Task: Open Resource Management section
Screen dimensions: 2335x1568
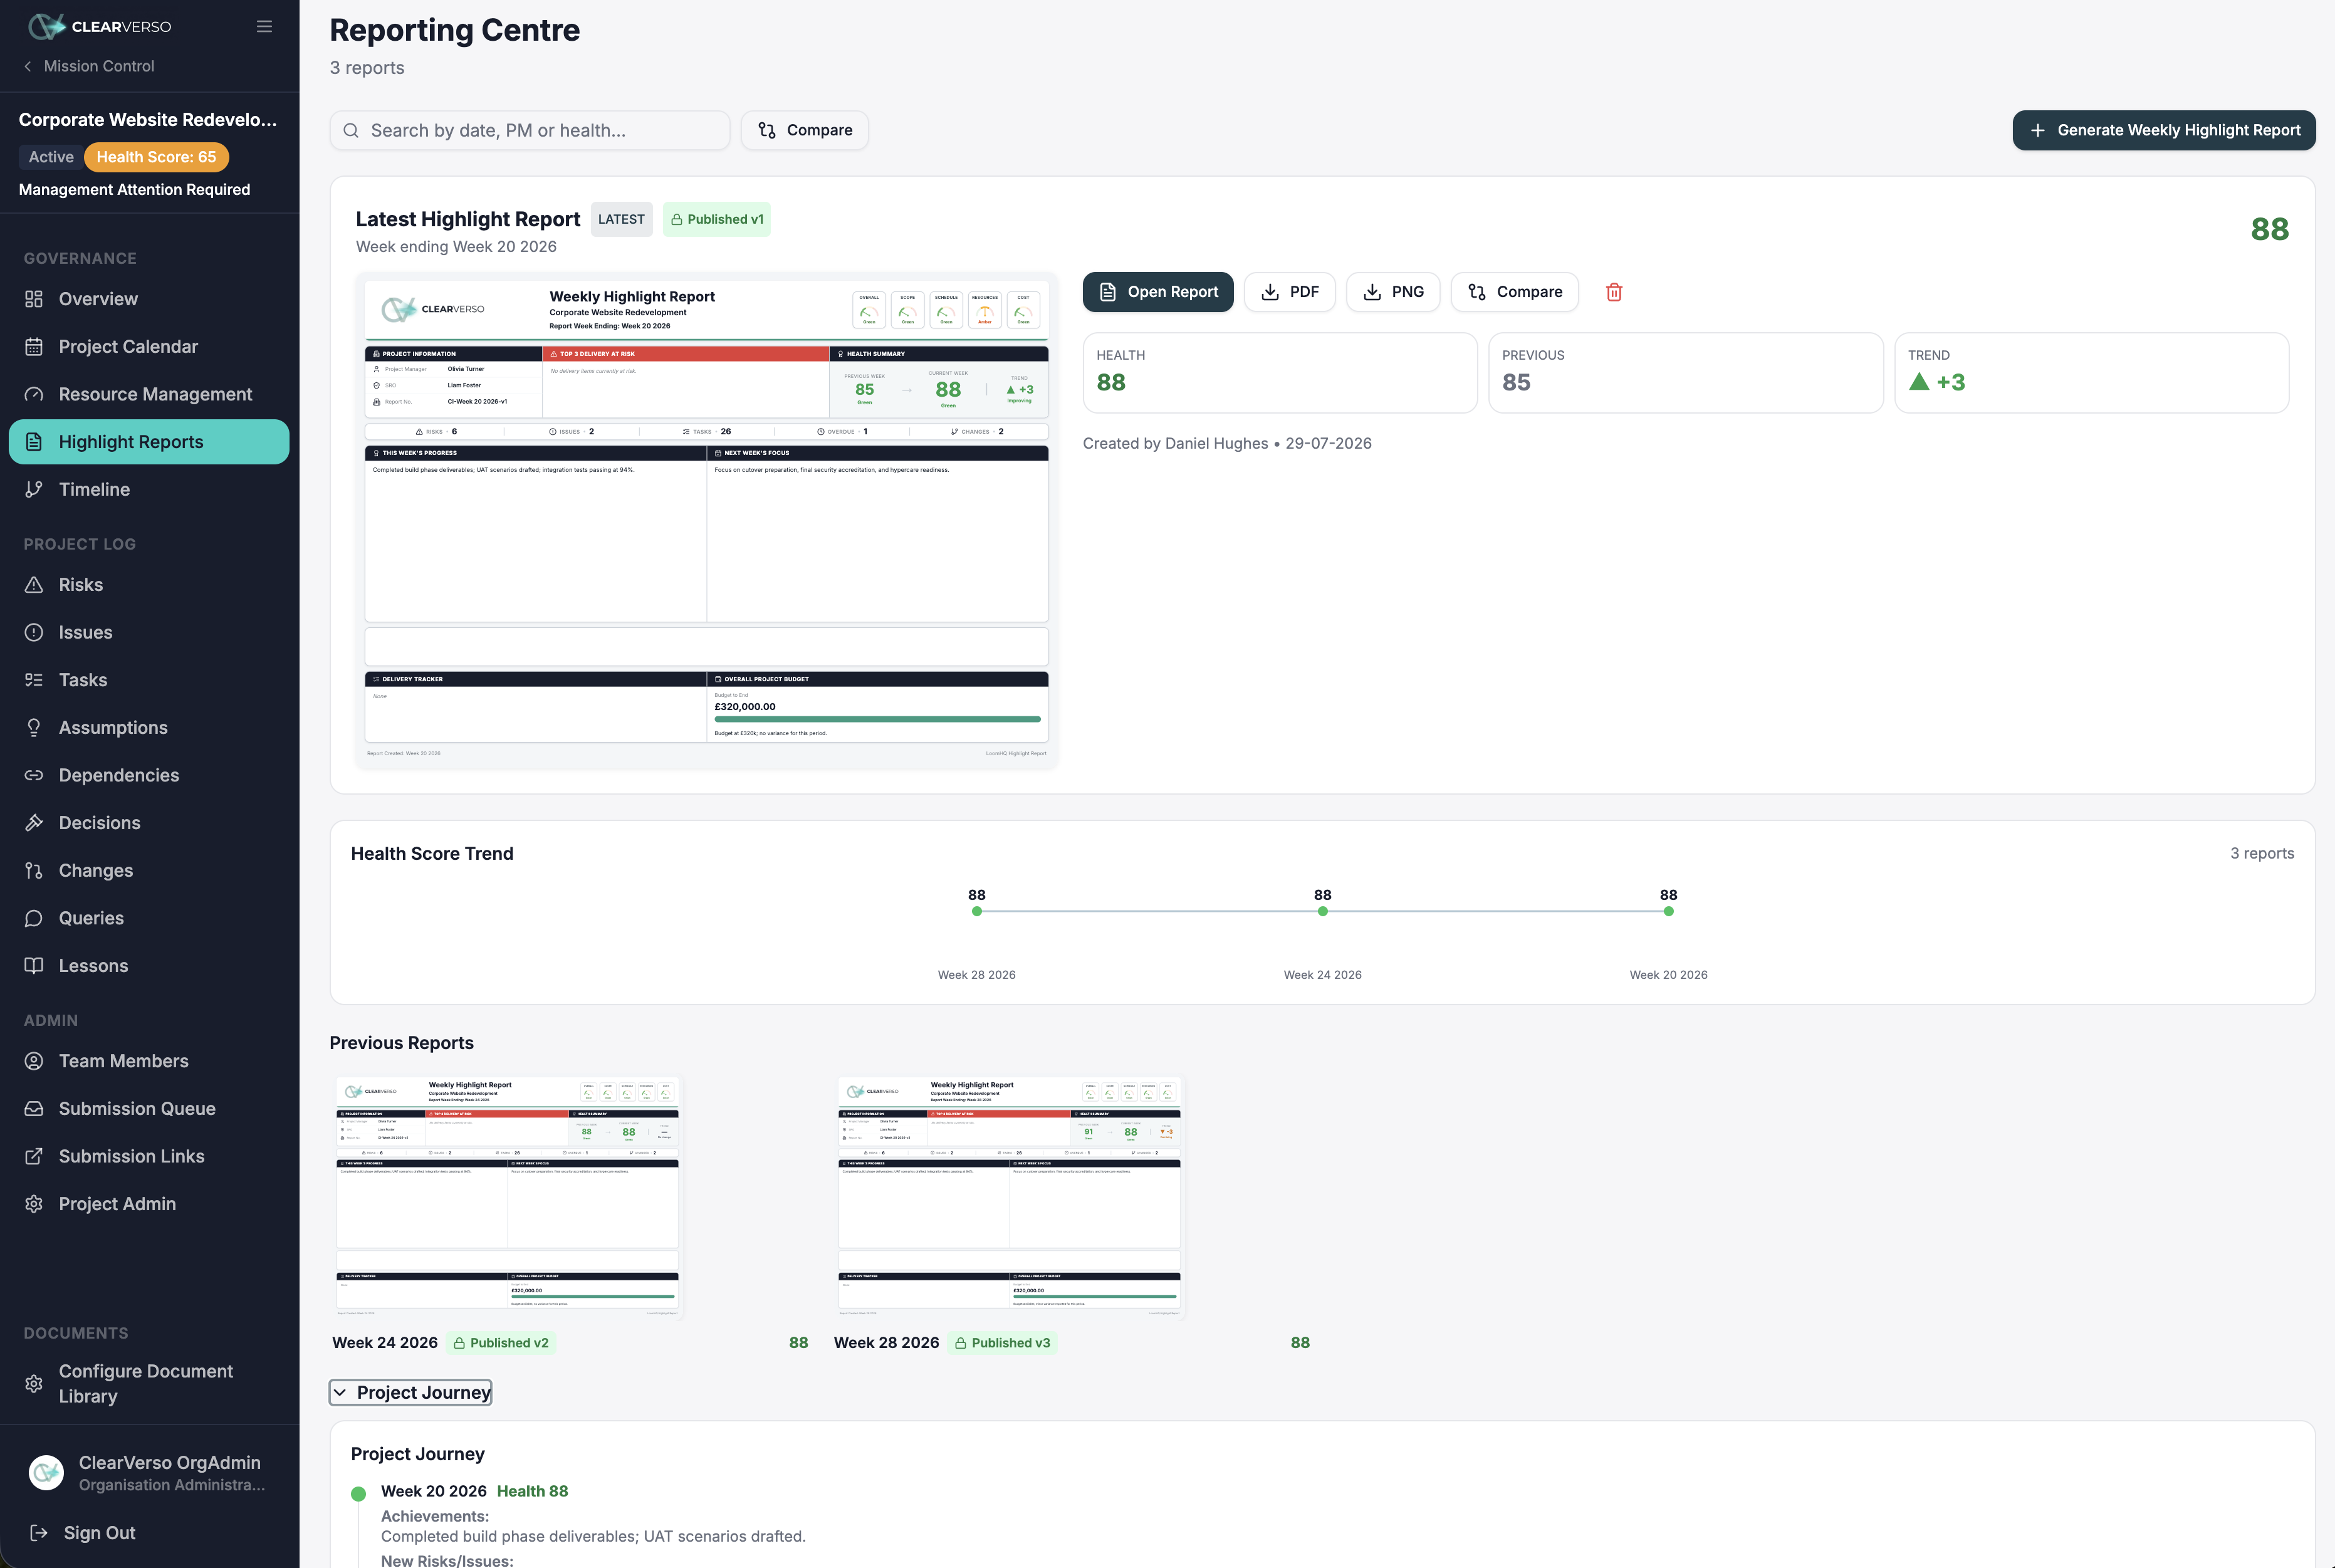Action: [x=149, y=394]
